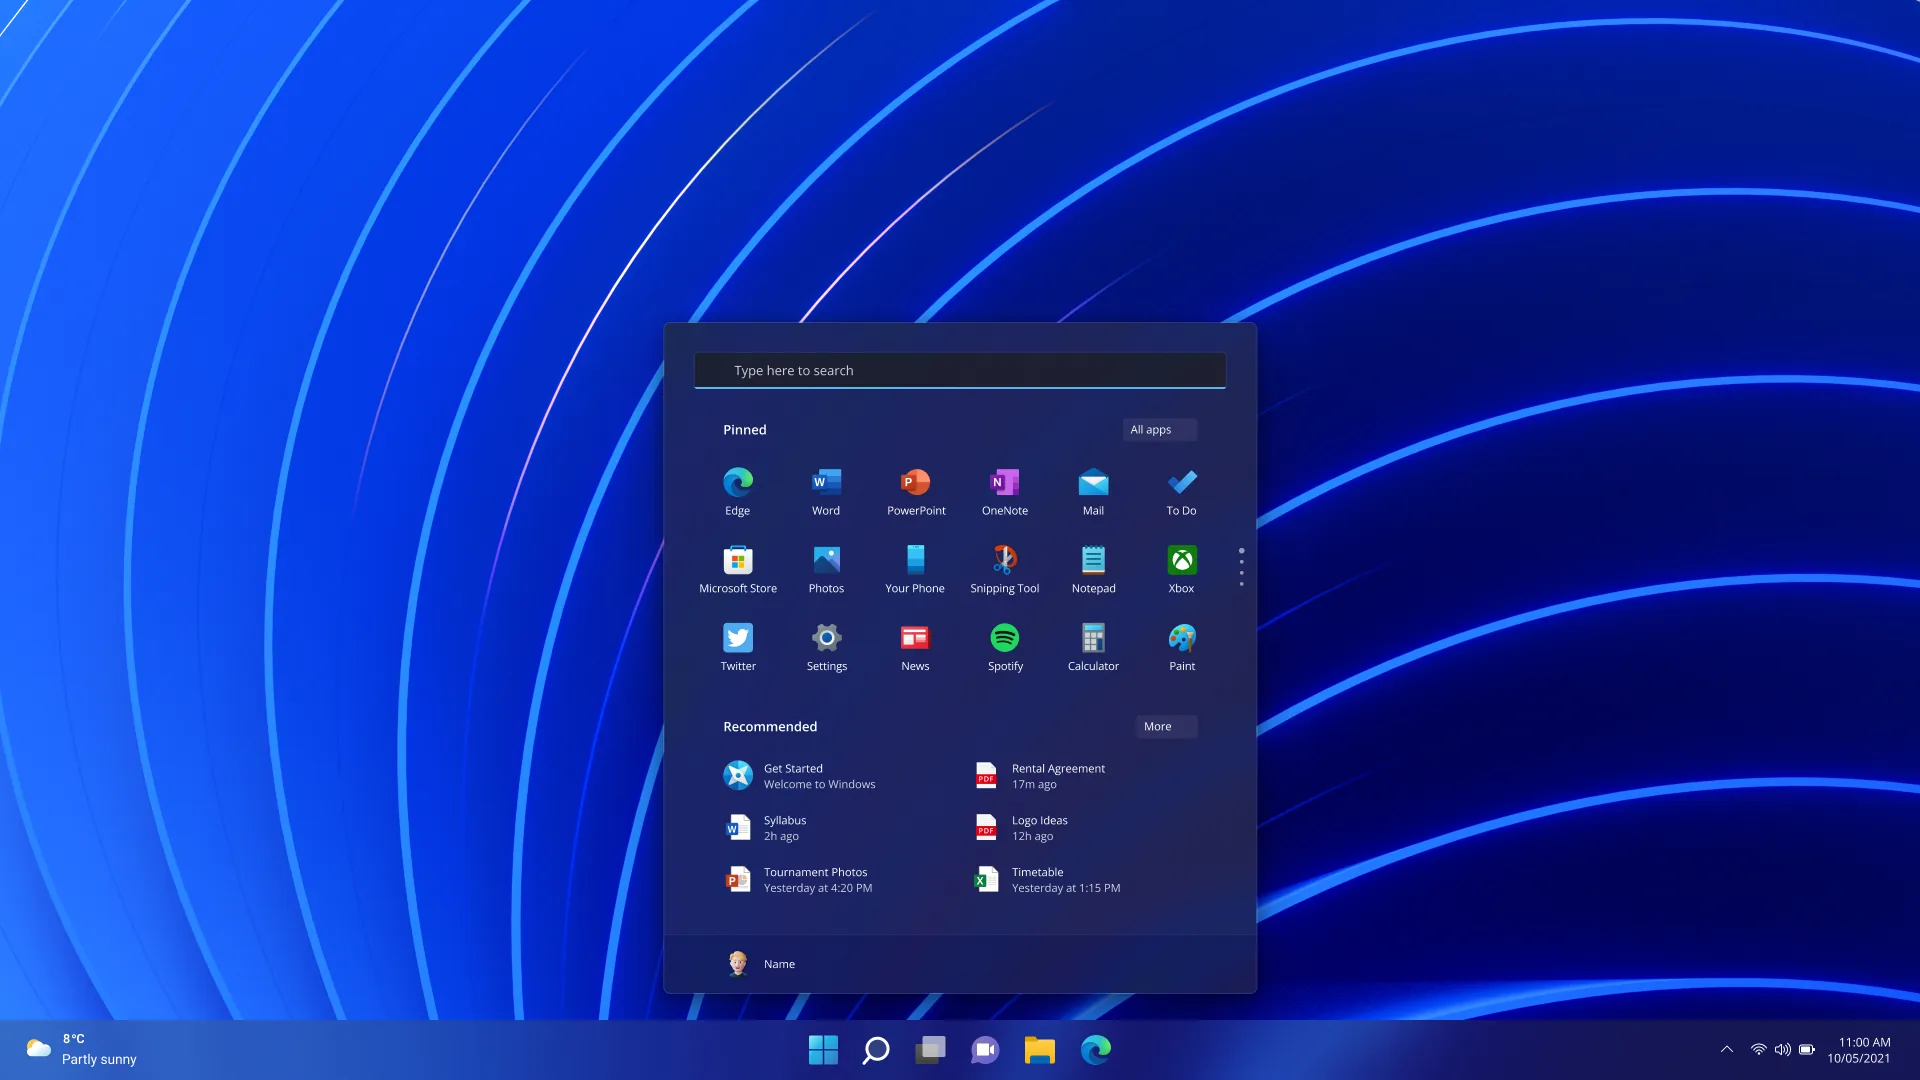Open the Paint app
This screenshot has height=1080, width=1920.
(x=1182, y=647)
